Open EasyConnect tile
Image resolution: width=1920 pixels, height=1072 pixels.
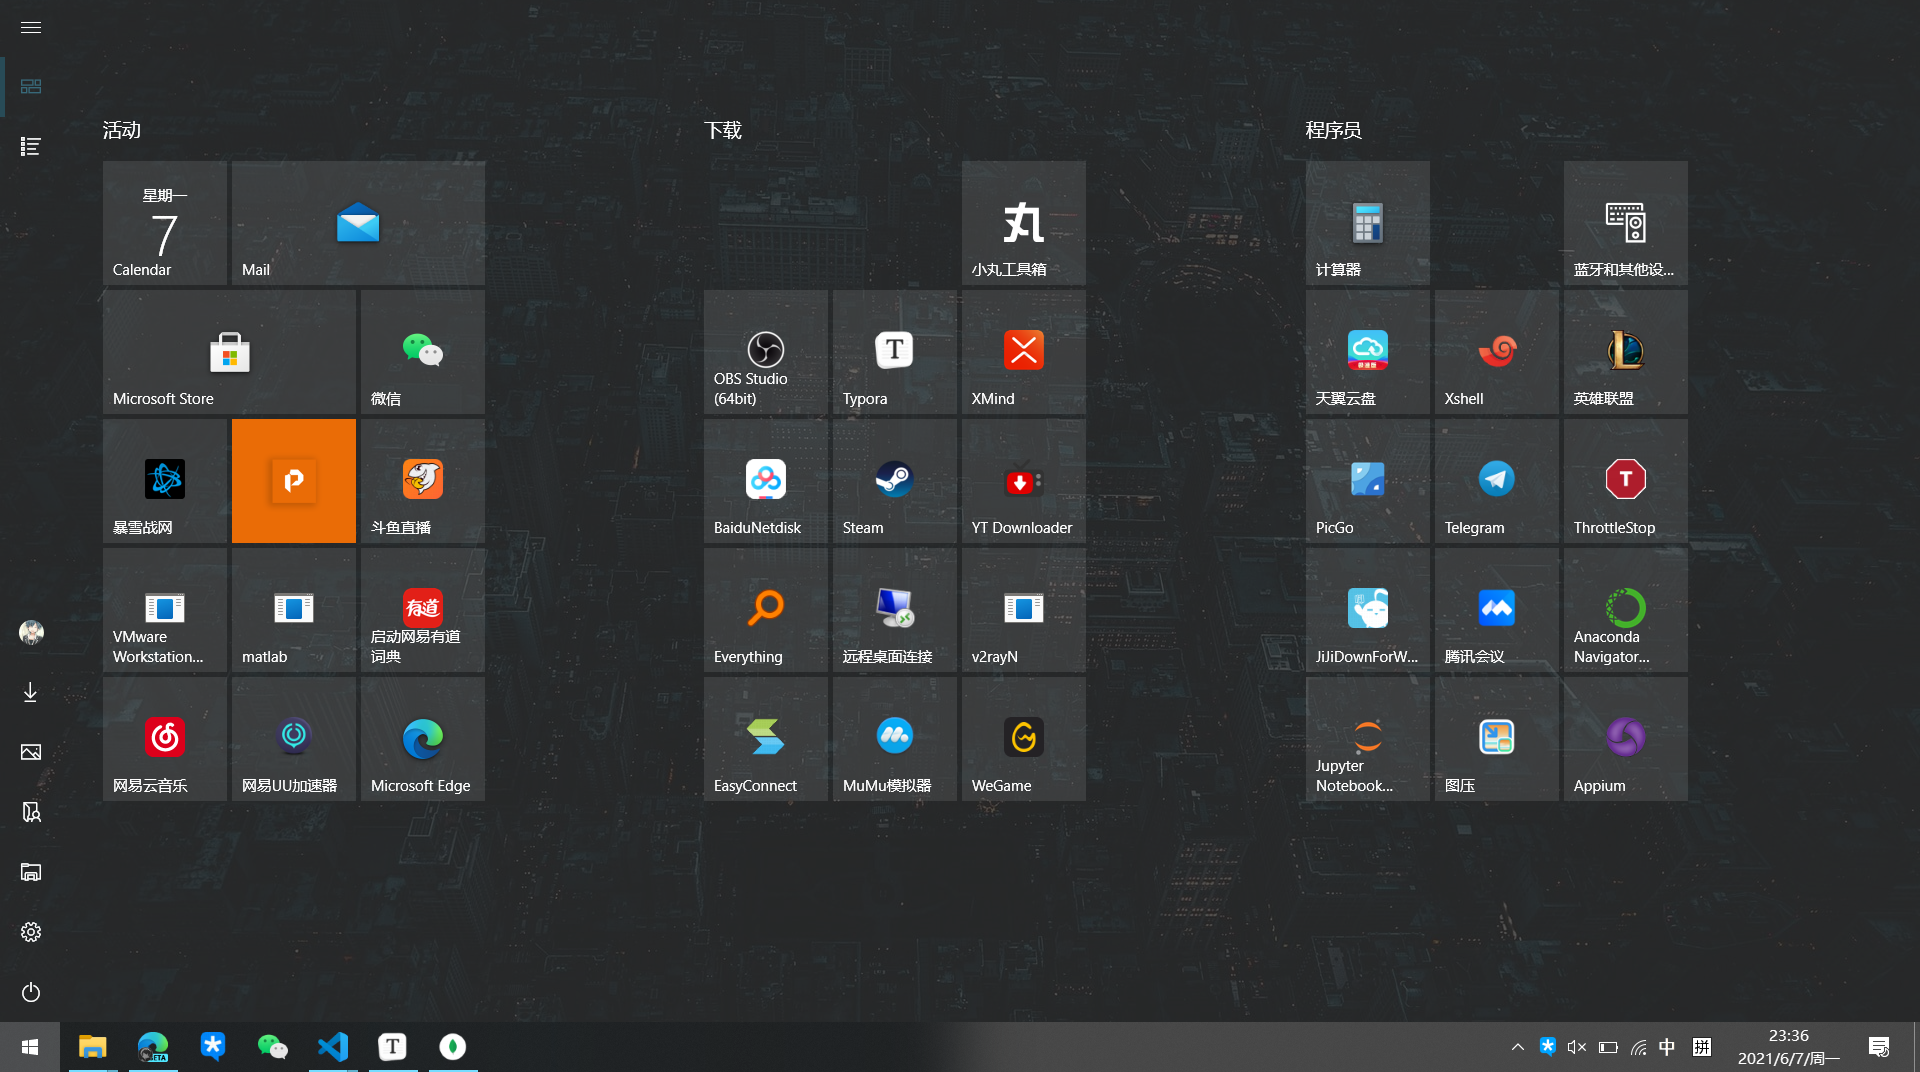coord(766,739)
